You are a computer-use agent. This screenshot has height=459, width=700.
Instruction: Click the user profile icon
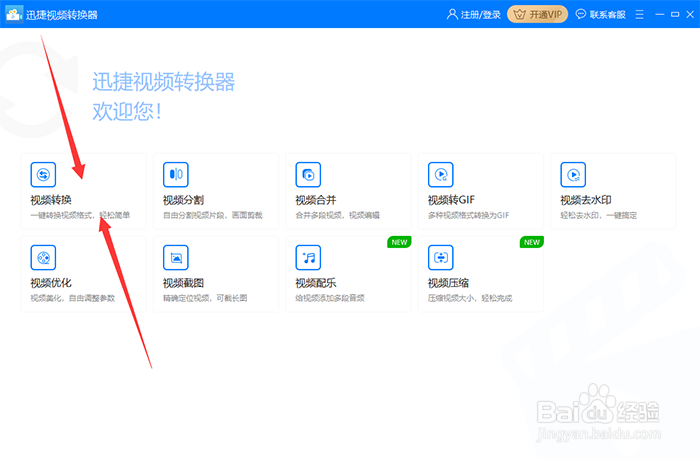(x=452, y=14)
